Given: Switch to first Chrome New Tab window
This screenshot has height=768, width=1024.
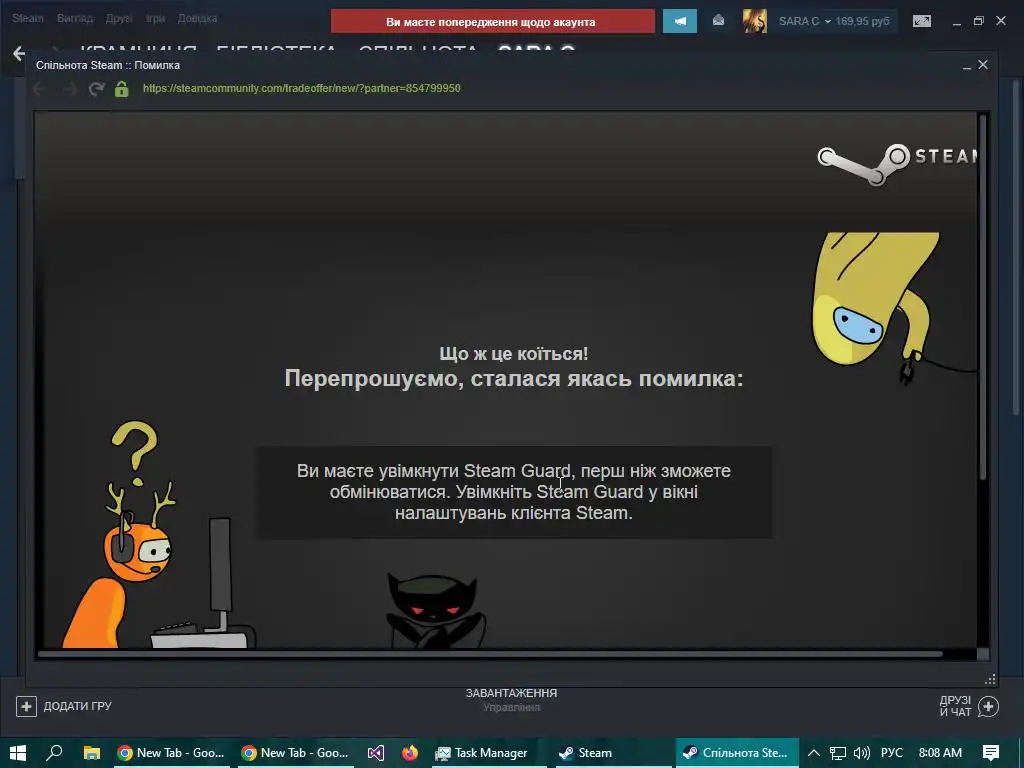Looking at the screenshot, I should [x=172, y=753].
